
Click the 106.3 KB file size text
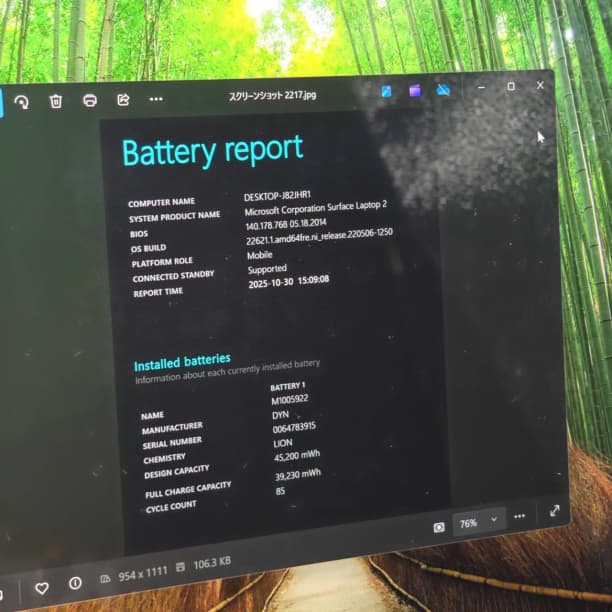(x=212, y=563)
